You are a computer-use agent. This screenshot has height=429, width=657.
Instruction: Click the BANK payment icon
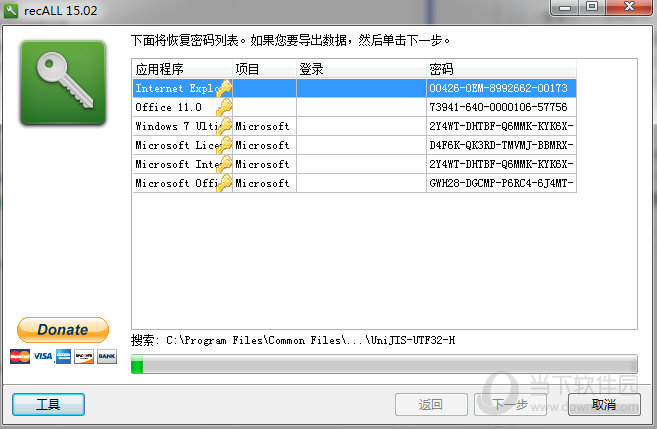[x=107, y=357]
